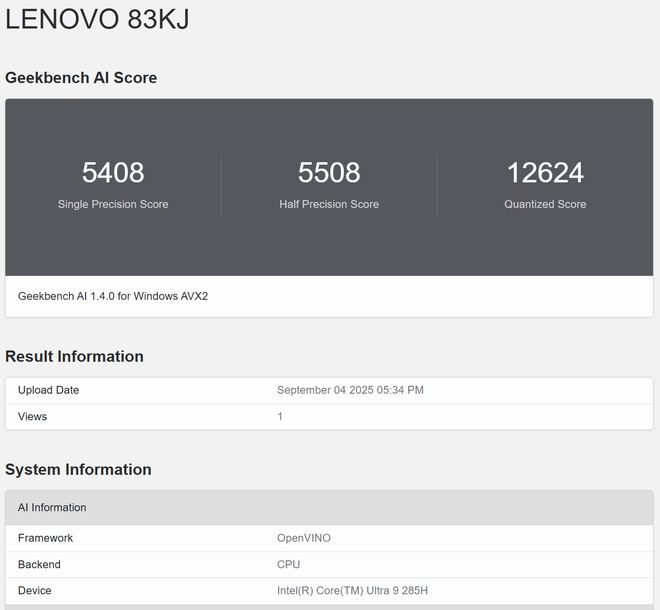Select the 12624 quantized score value
The width and height of the screenshot is (660, 610).
click(545, 173)
